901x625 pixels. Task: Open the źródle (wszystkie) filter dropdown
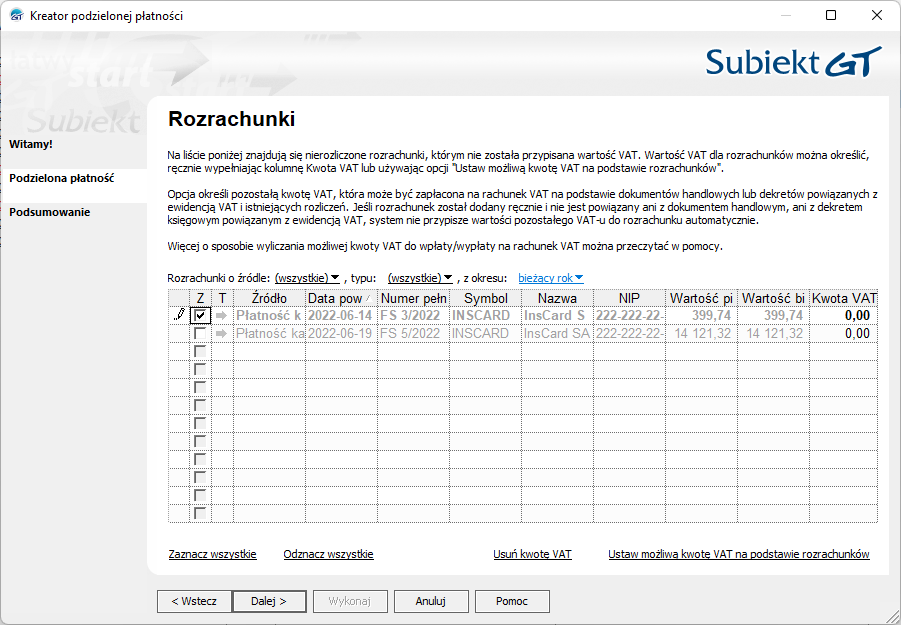tap(307, 278)
